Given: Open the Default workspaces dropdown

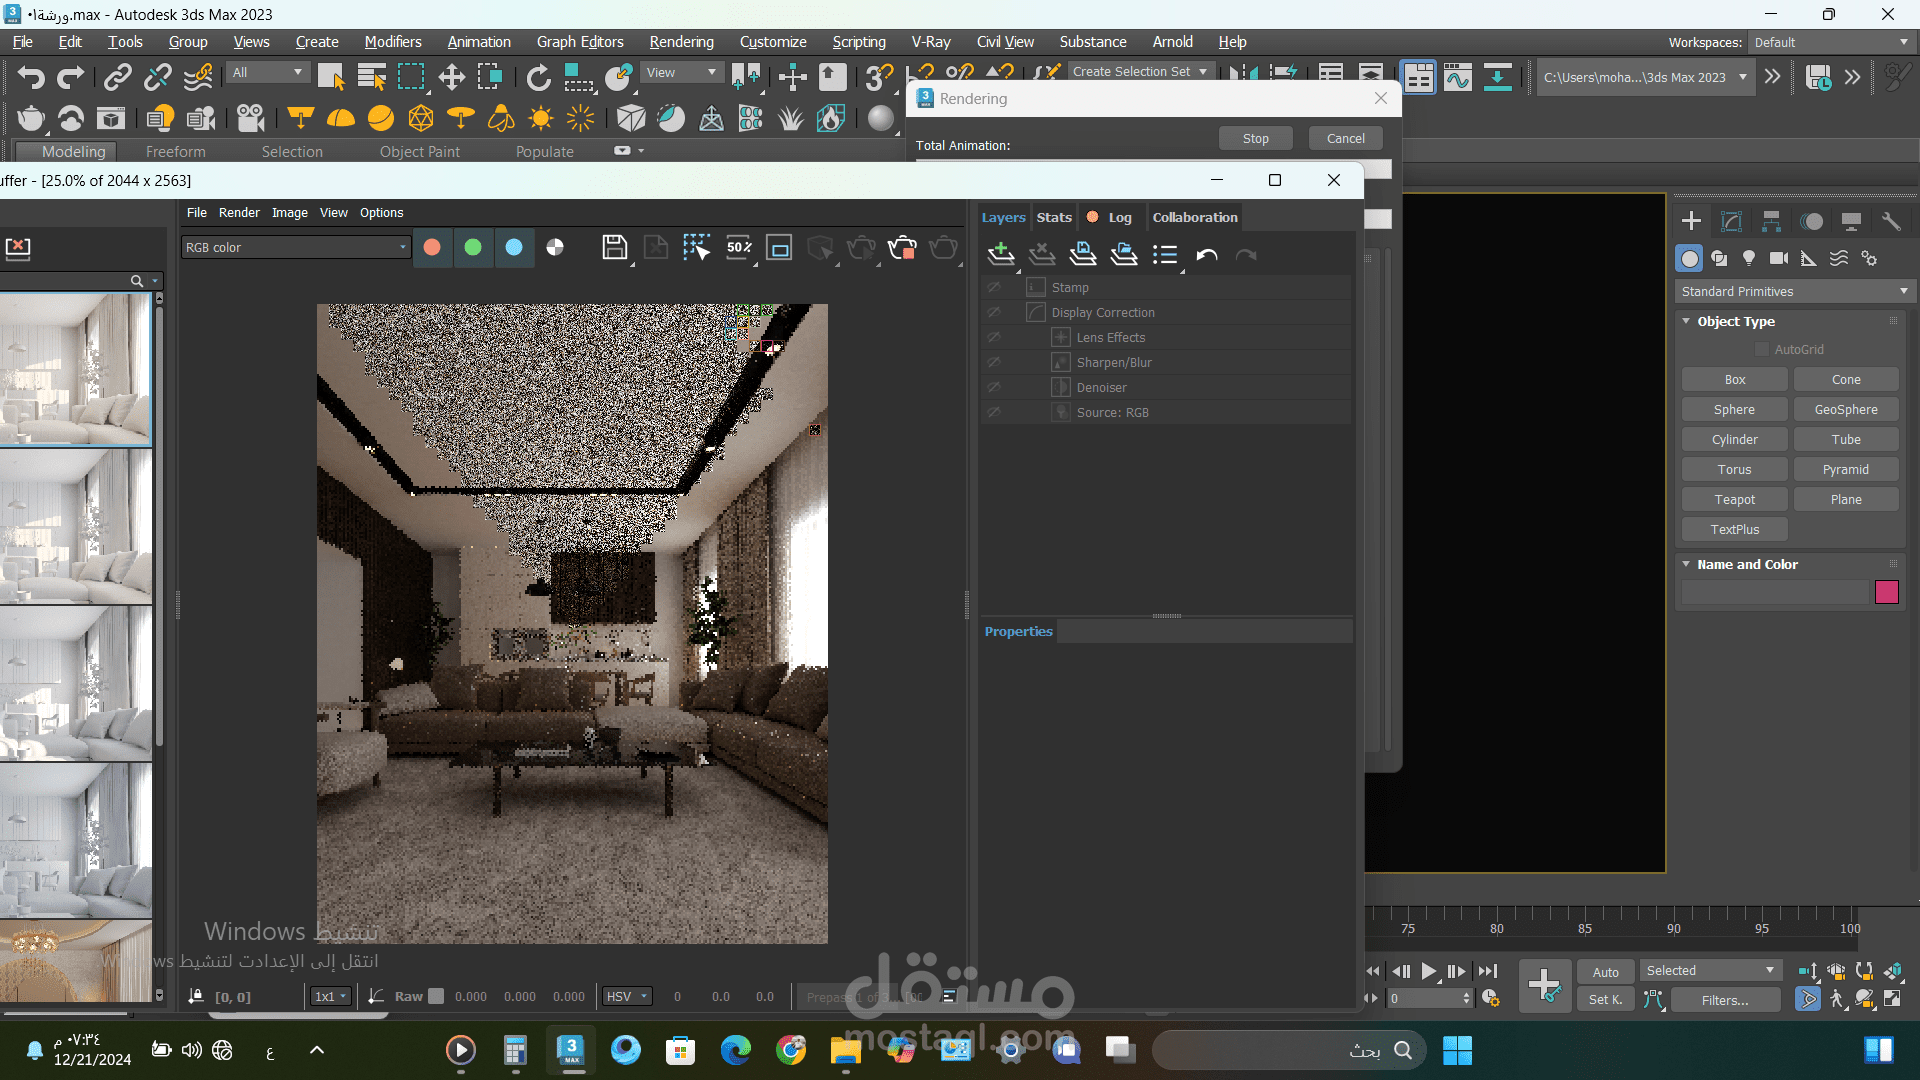Looking at the screenshot, I should click(1831, 42).
